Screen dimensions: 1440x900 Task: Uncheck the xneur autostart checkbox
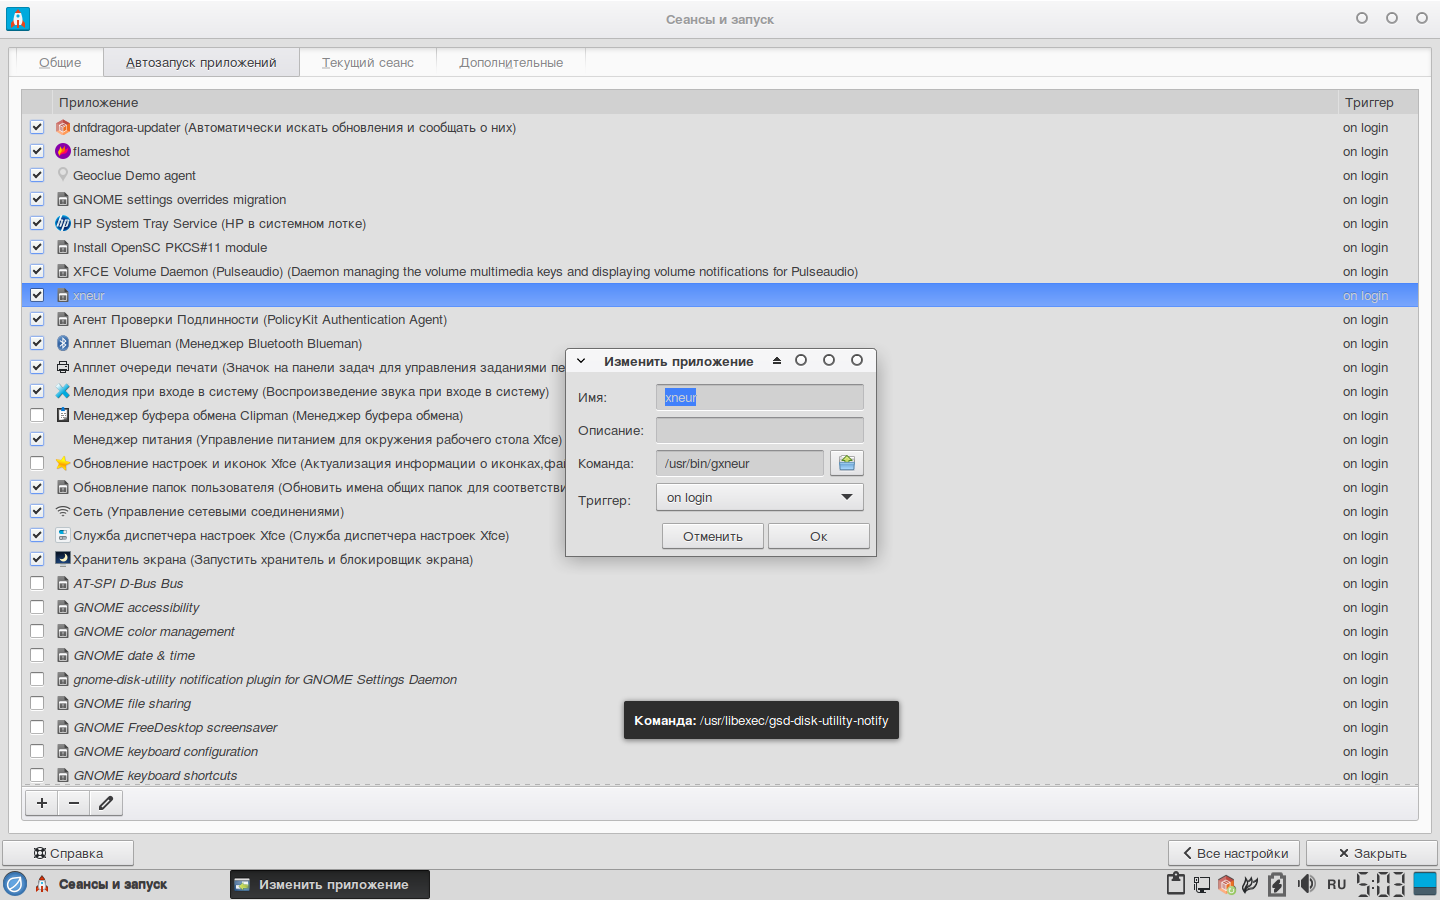(37, 296)
